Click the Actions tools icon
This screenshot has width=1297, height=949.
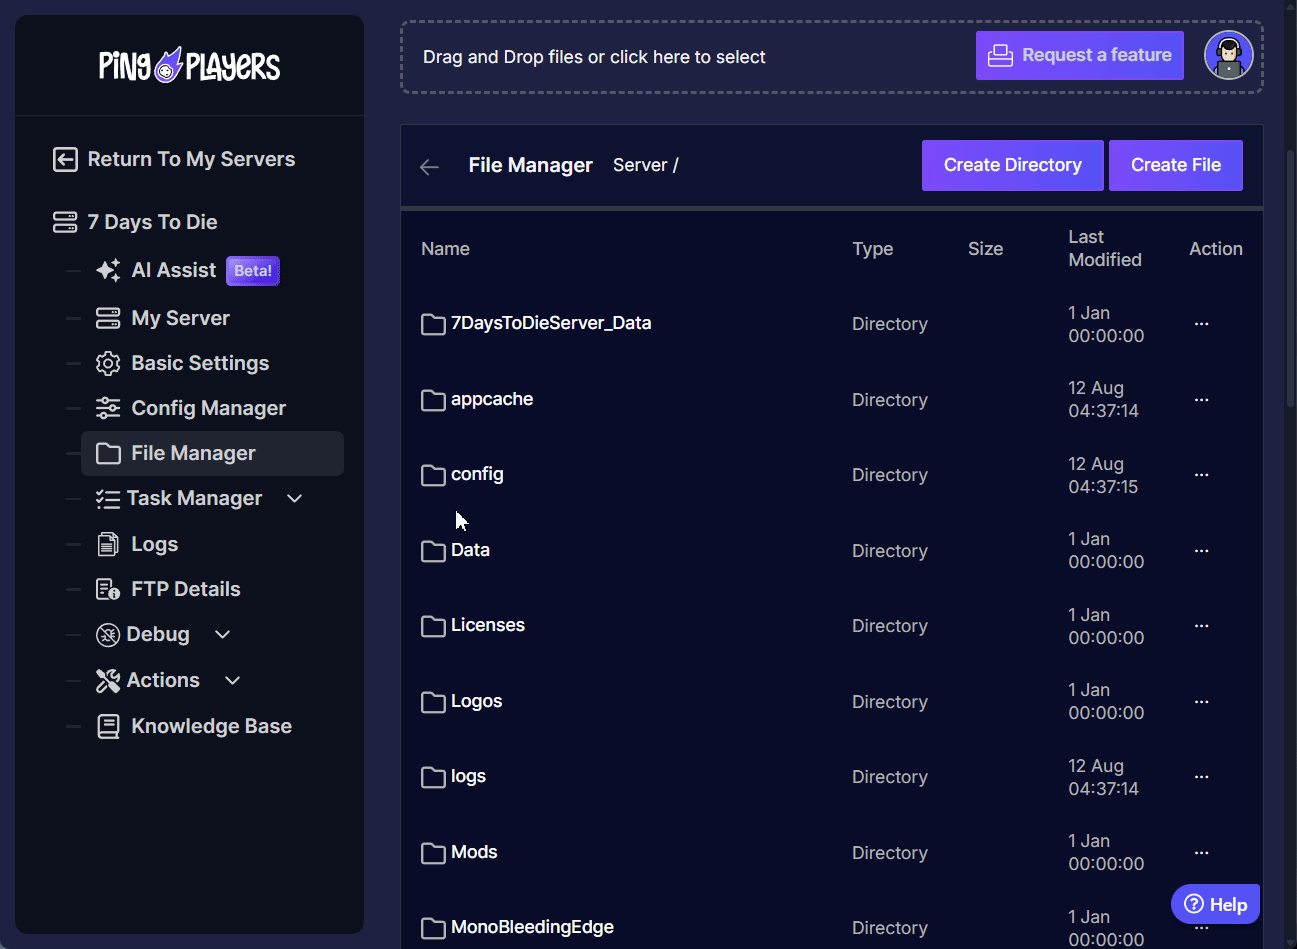click(108, 681)
